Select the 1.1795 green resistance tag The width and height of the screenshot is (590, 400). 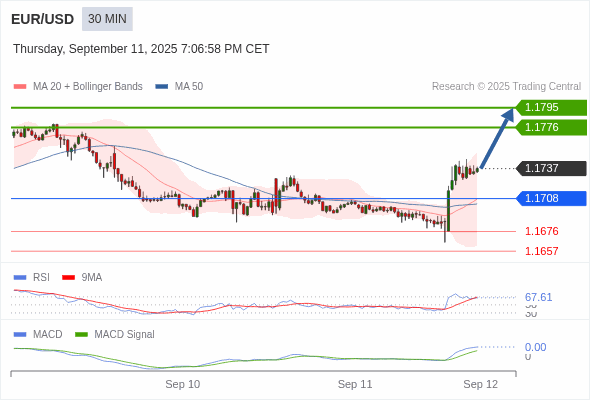[551, 108]
